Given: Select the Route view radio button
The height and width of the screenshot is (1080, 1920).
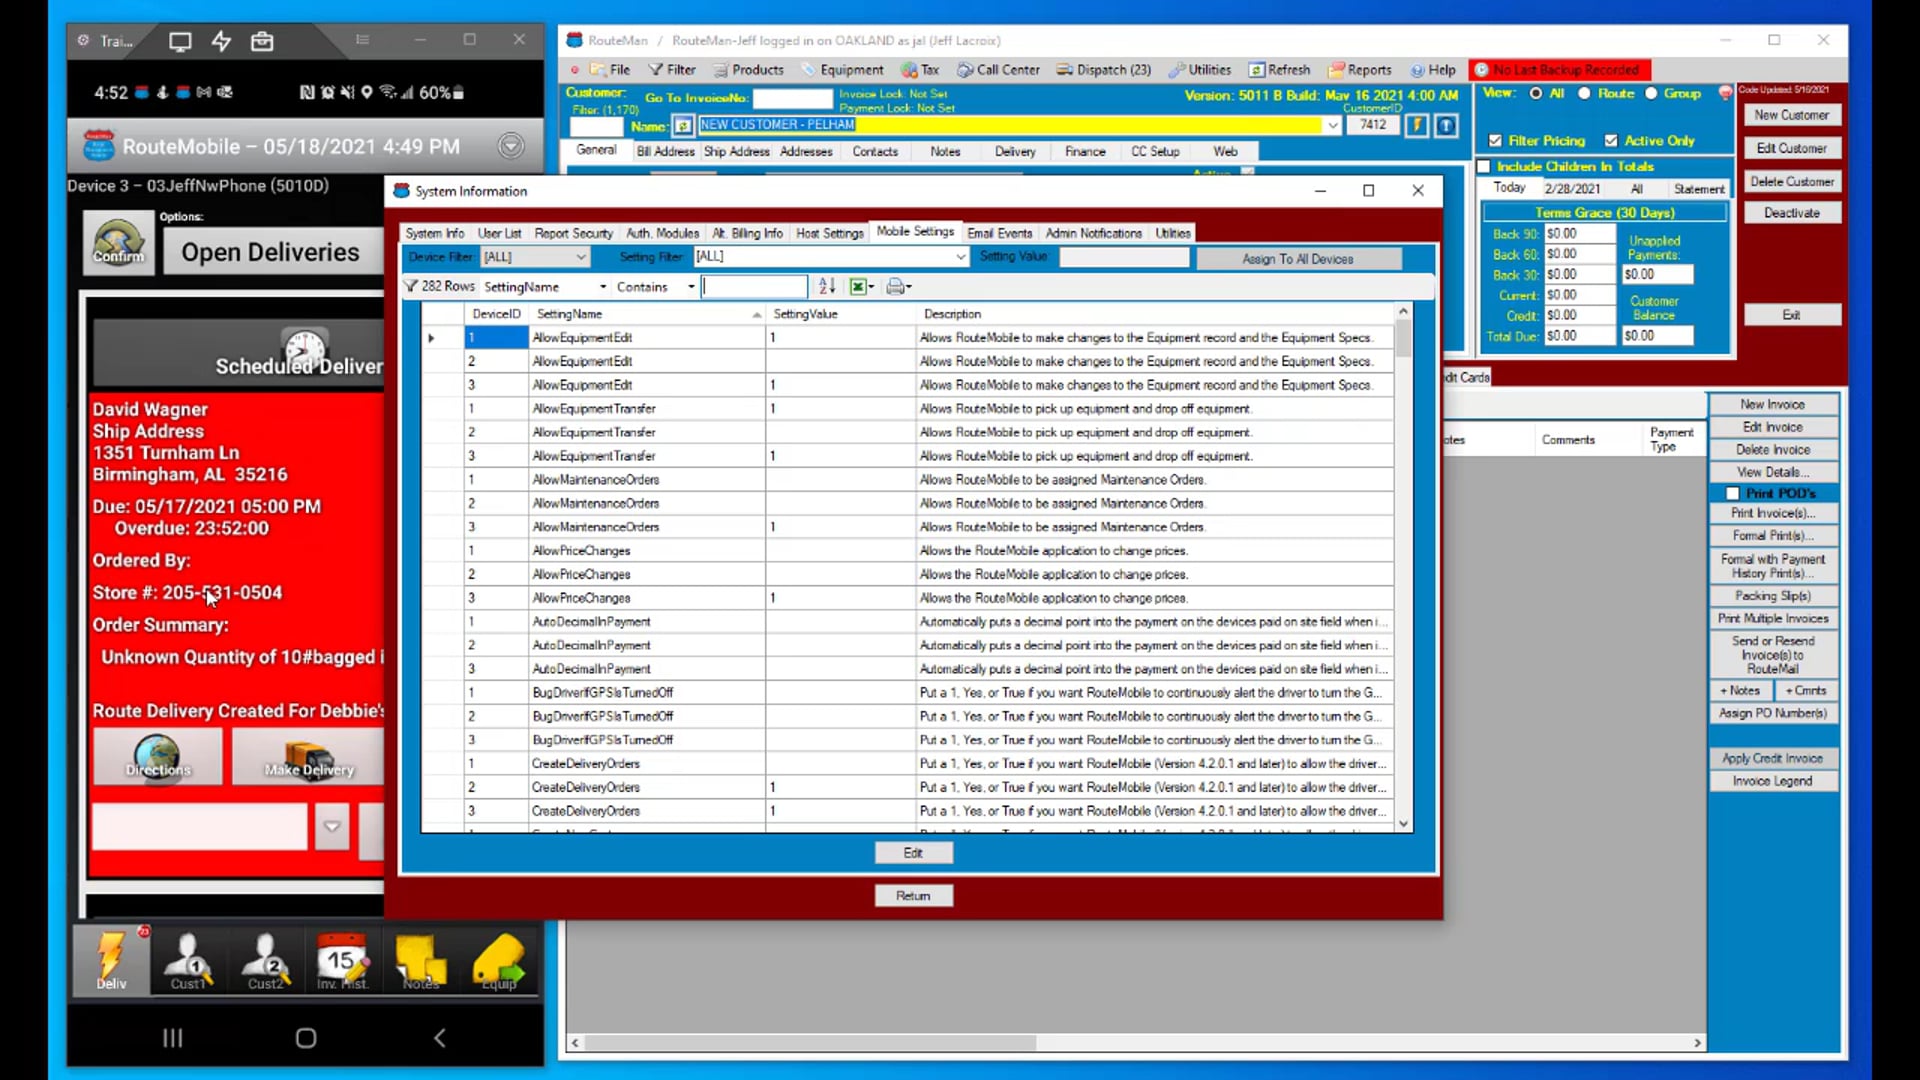Looking at the screenshot, I should (x=1584, y=93).
